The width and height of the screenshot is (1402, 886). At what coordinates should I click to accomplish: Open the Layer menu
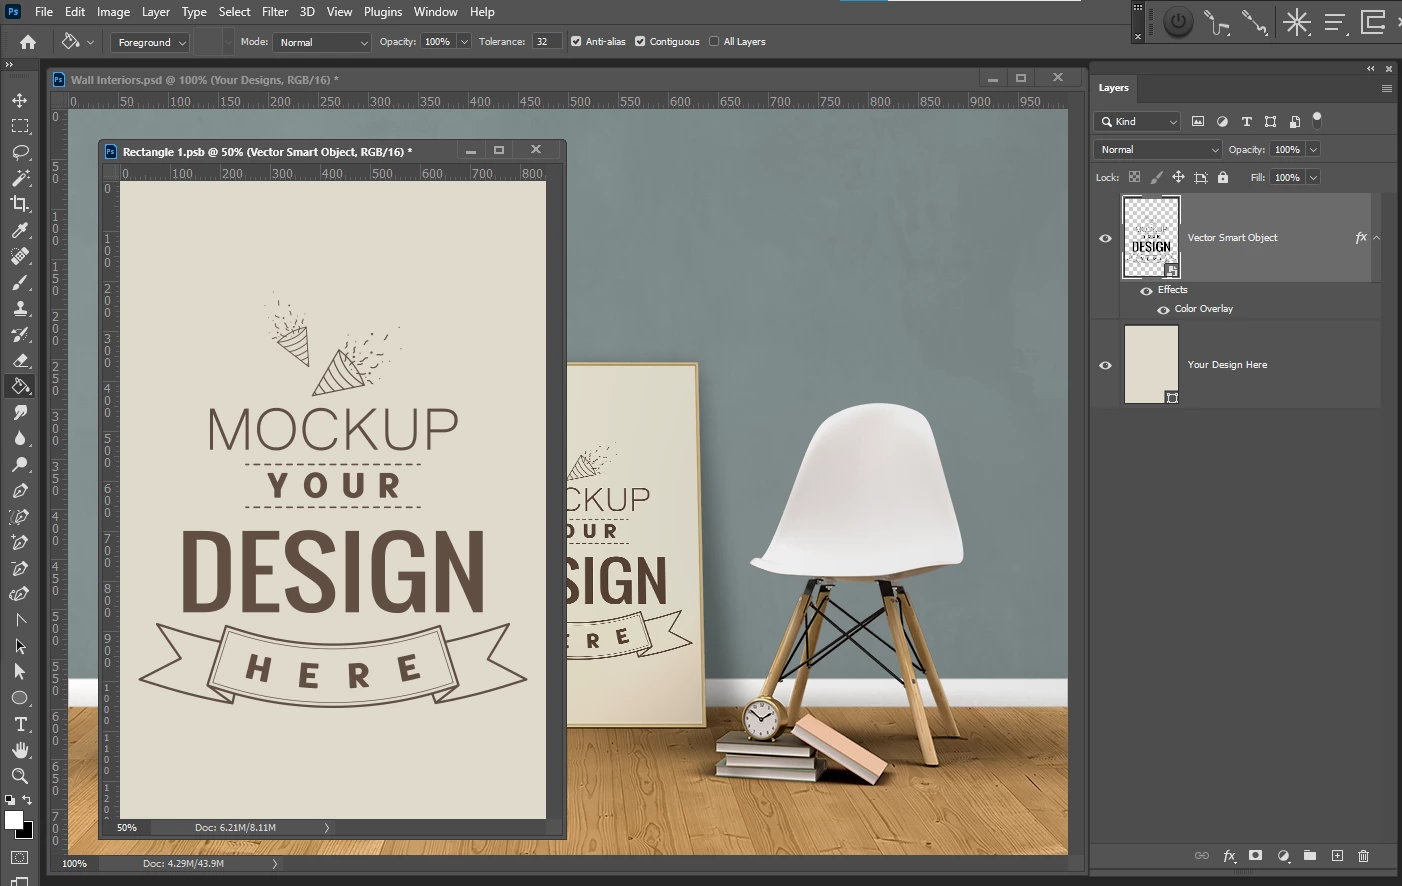155,12
